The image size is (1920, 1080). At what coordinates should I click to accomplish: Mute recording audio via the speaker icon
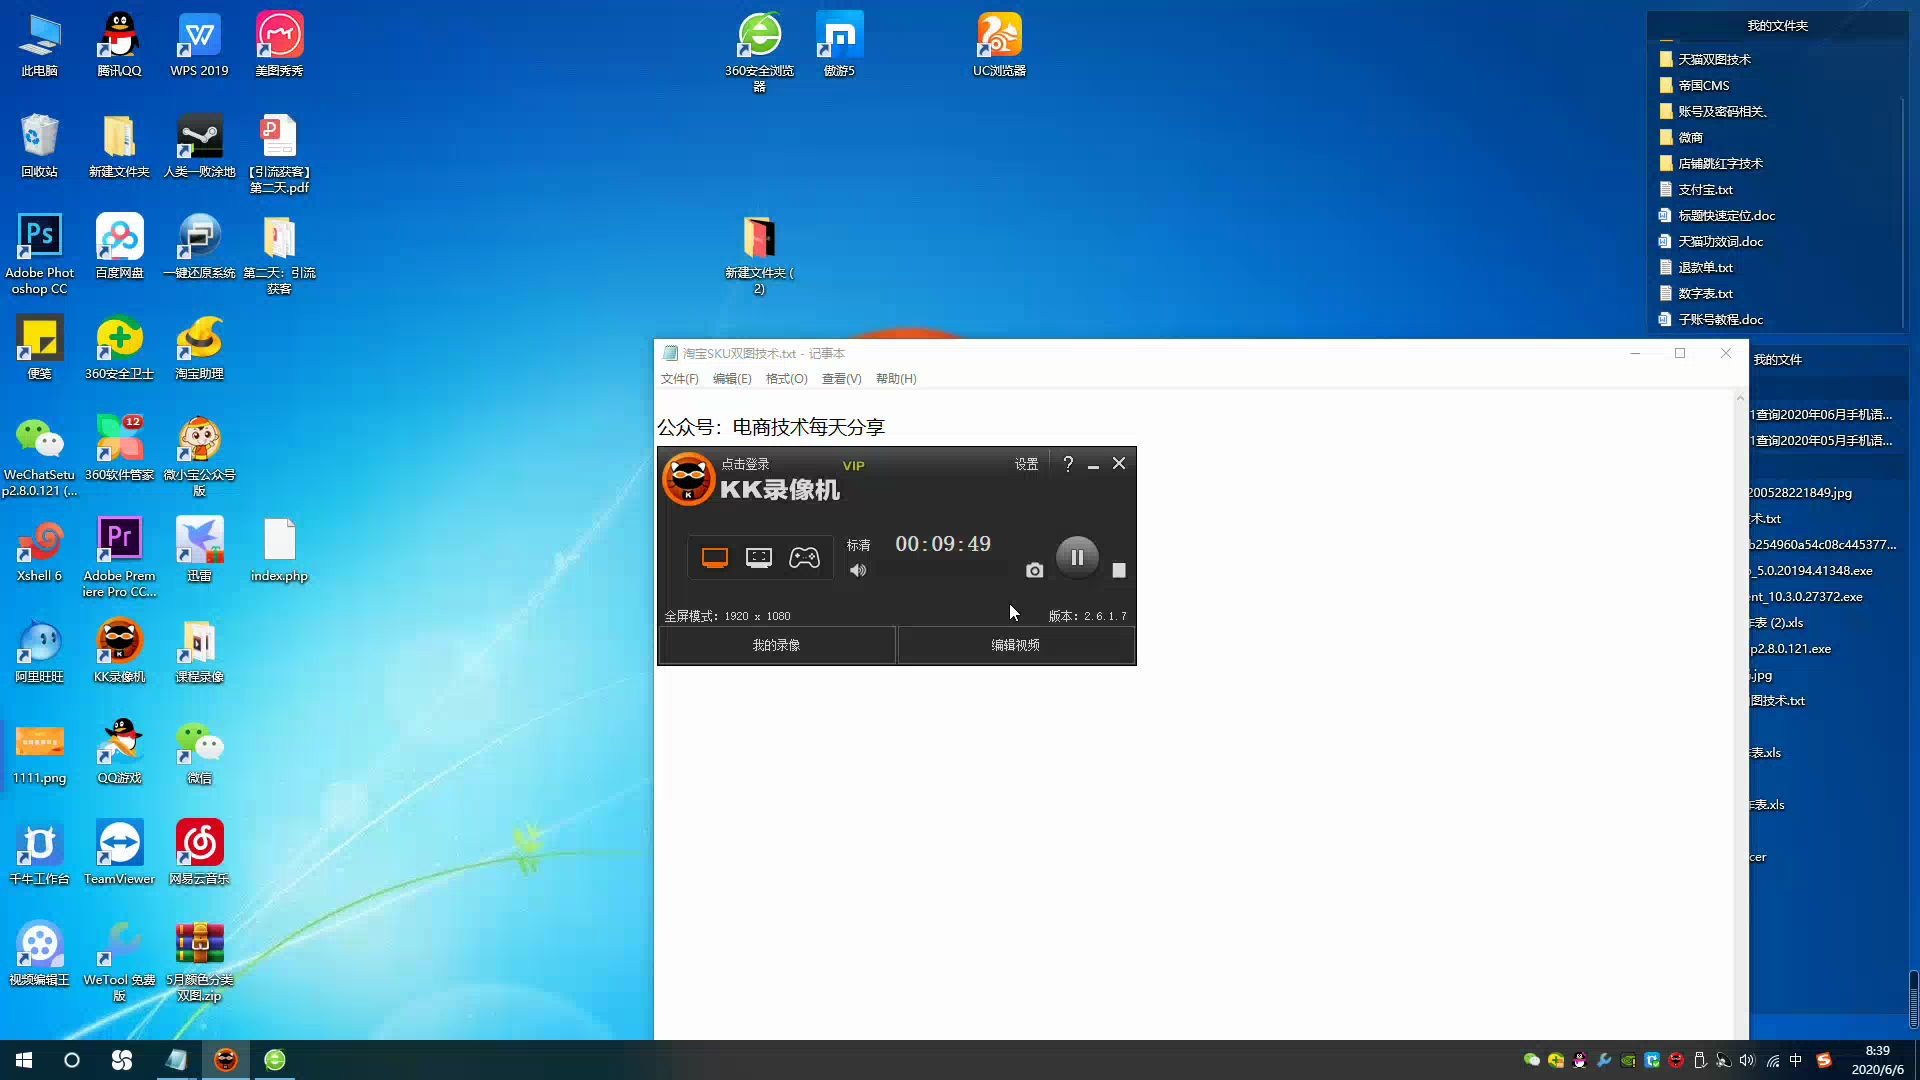858,570
